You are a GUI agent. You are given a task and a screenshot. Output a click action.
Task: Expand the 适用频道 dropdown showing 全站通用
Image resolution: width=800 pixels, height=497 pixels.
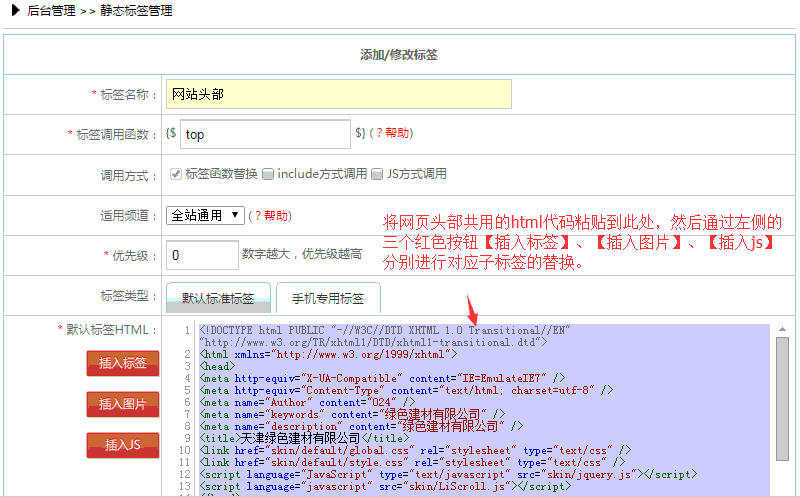(205, 215)
